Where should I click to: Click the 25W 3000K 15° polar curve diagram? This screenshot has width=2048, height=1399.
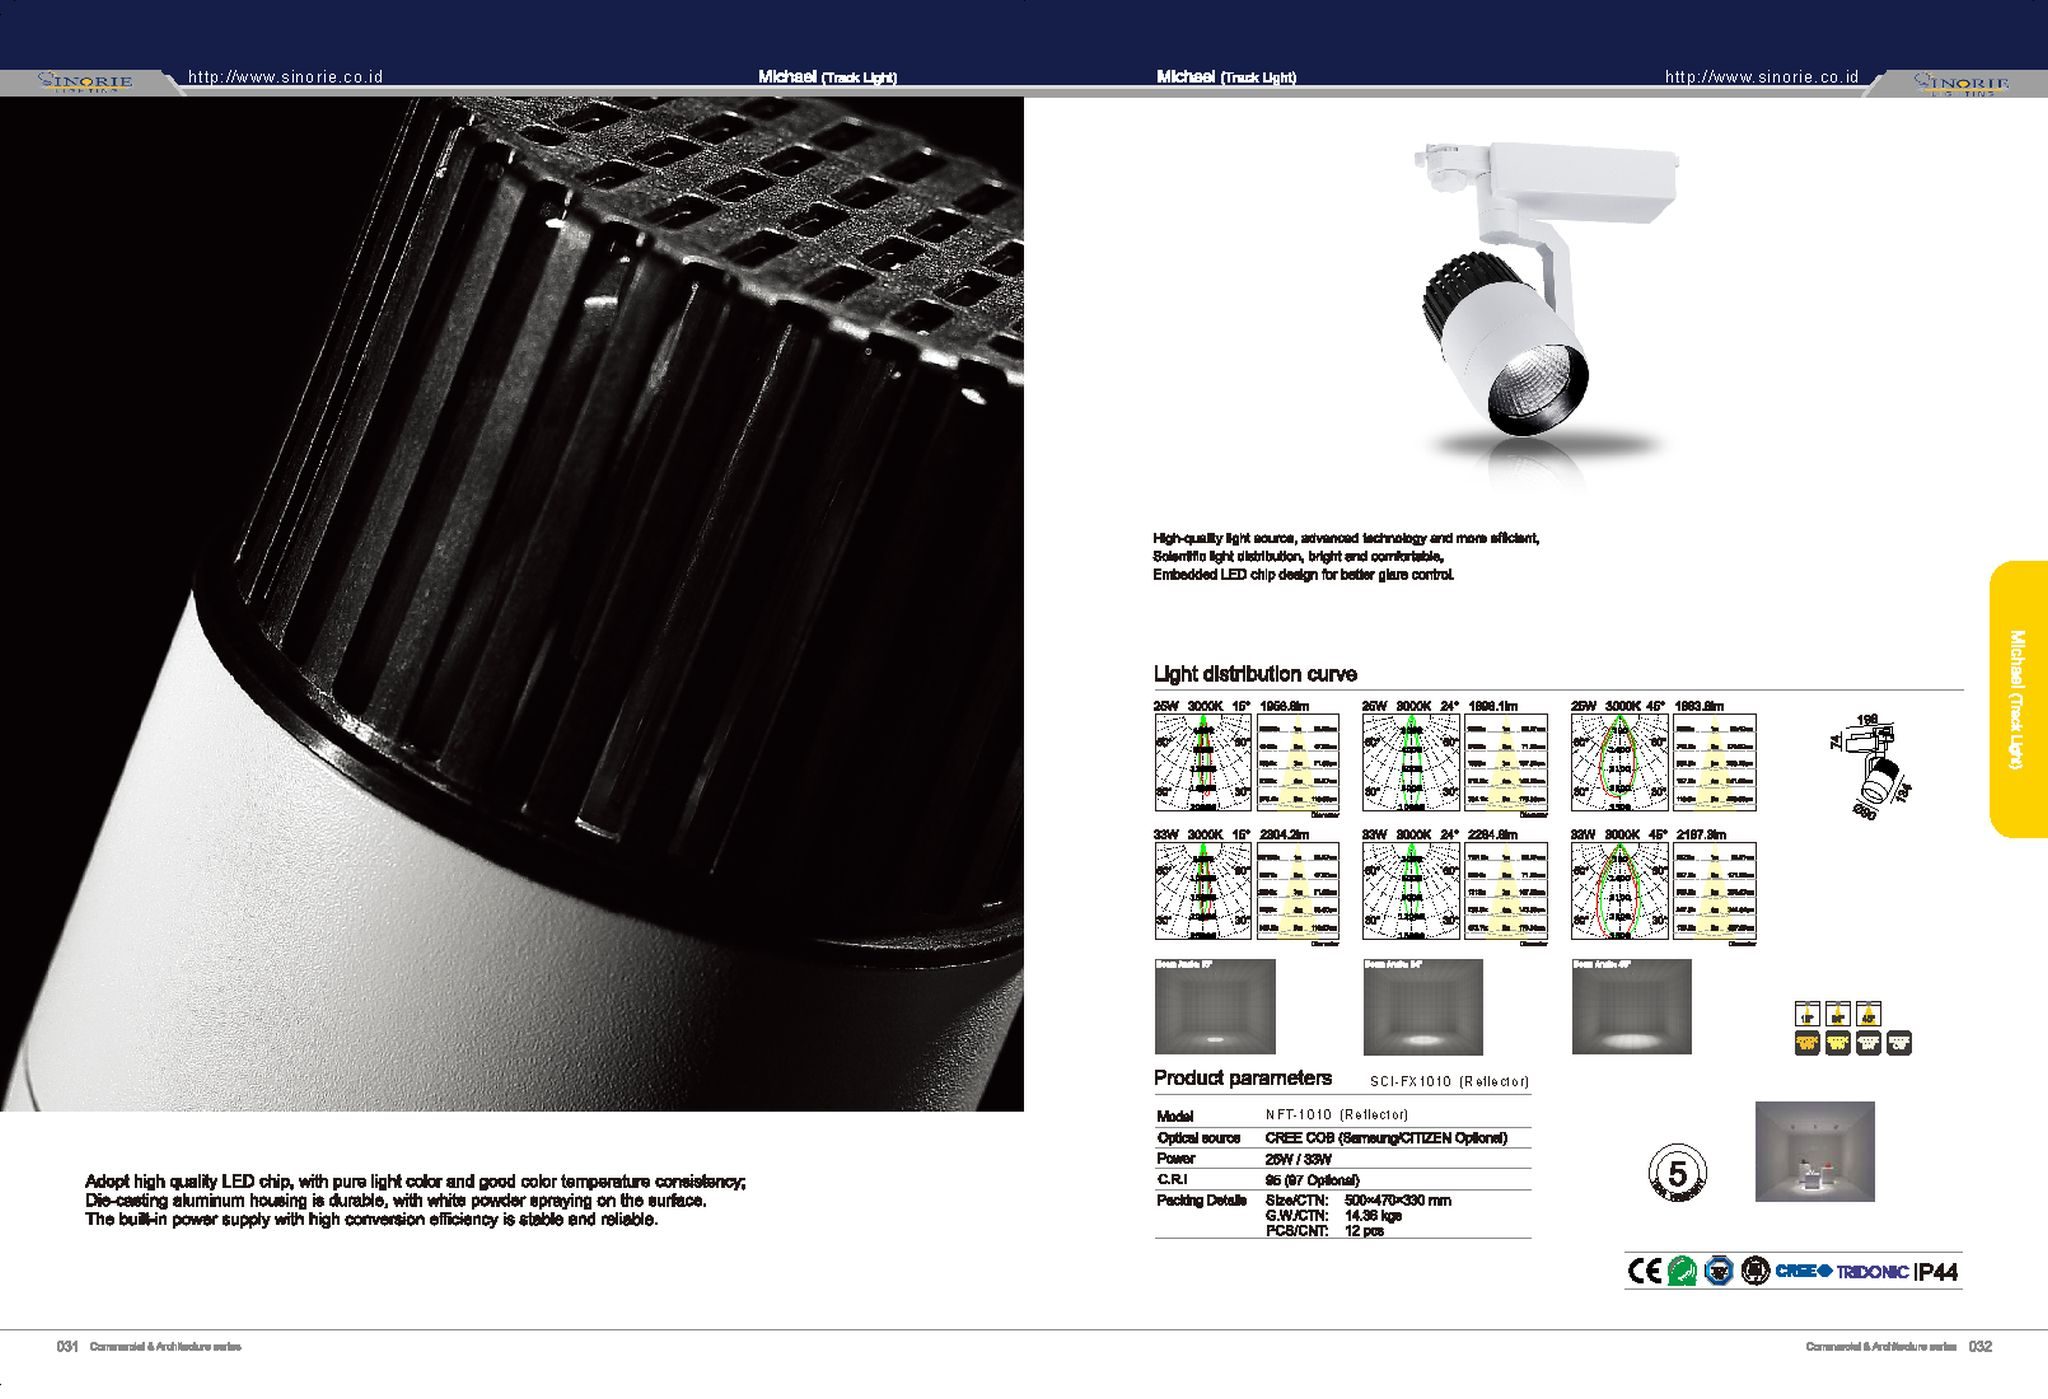[x=1202, y=763]
